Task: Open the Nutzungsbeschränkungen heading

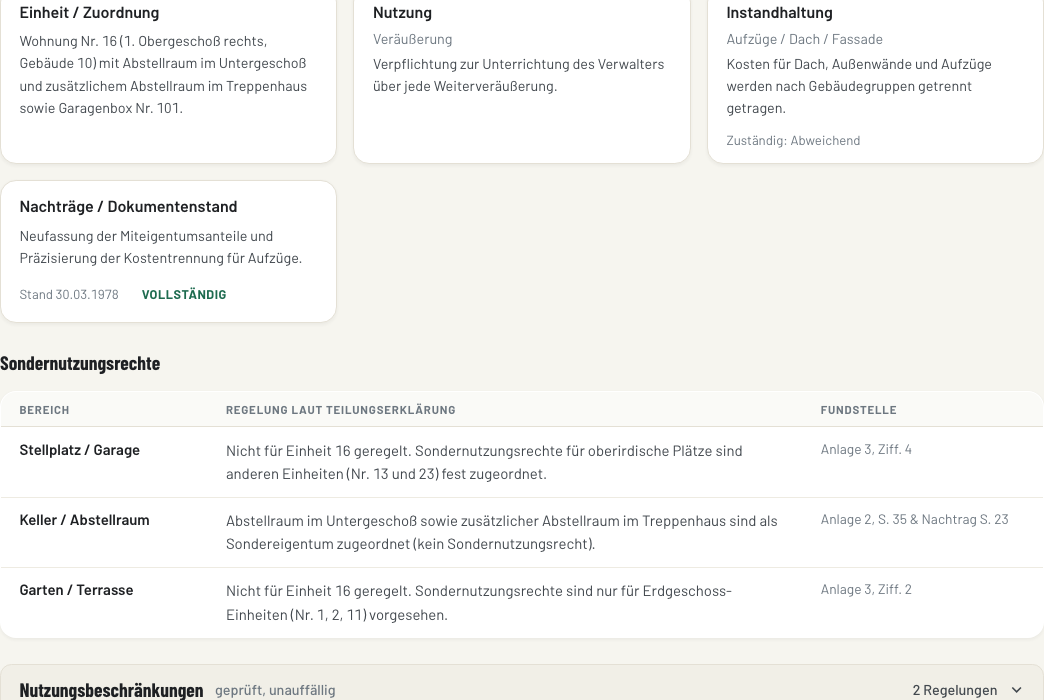Action: 111,690
